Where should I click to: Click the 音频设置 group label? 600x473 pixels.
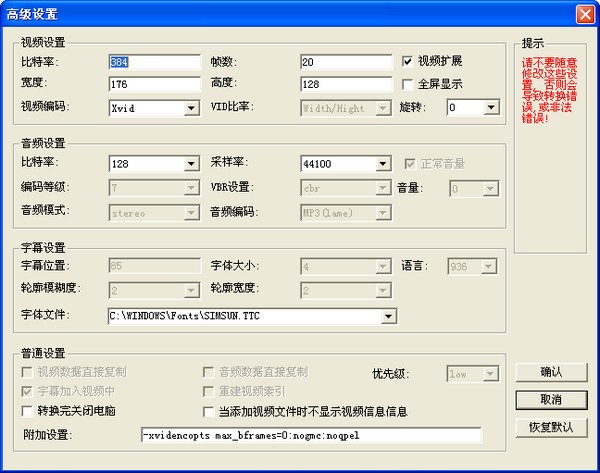43,143
